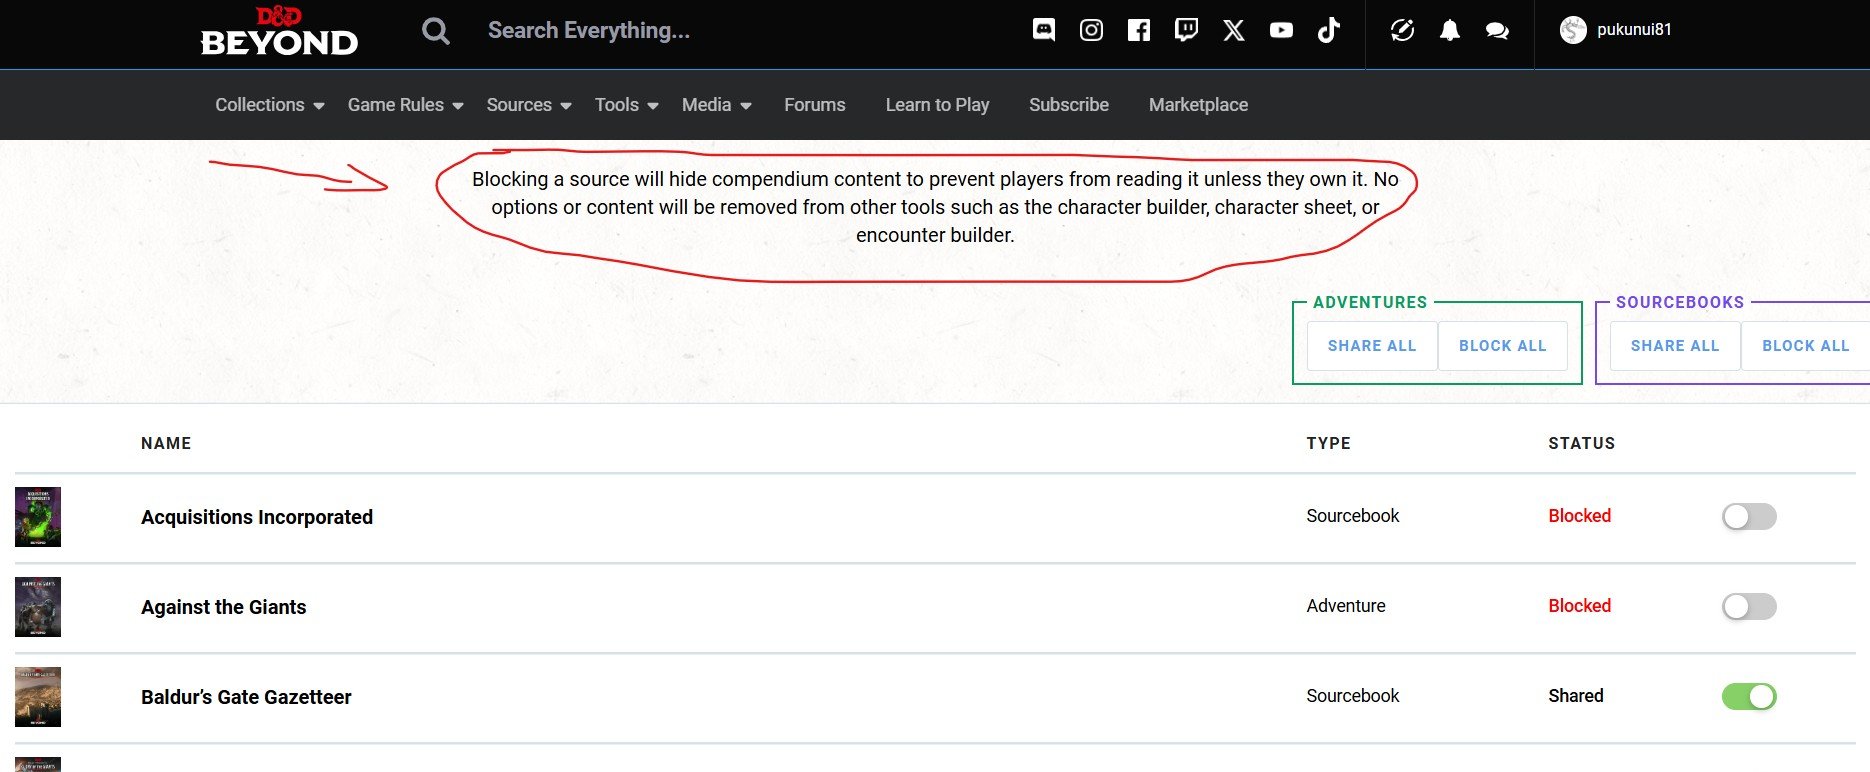Open the D&D Beyond home logo
1870x772 pixels.
pos(279,31)
